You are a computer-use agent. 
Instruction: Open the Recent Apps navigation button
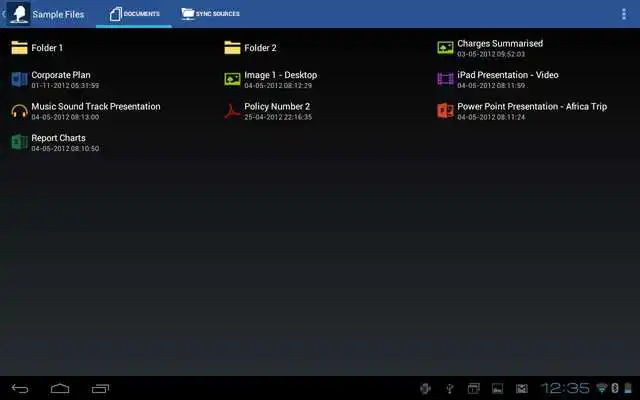pyautogui.click(x=101, y=388)
